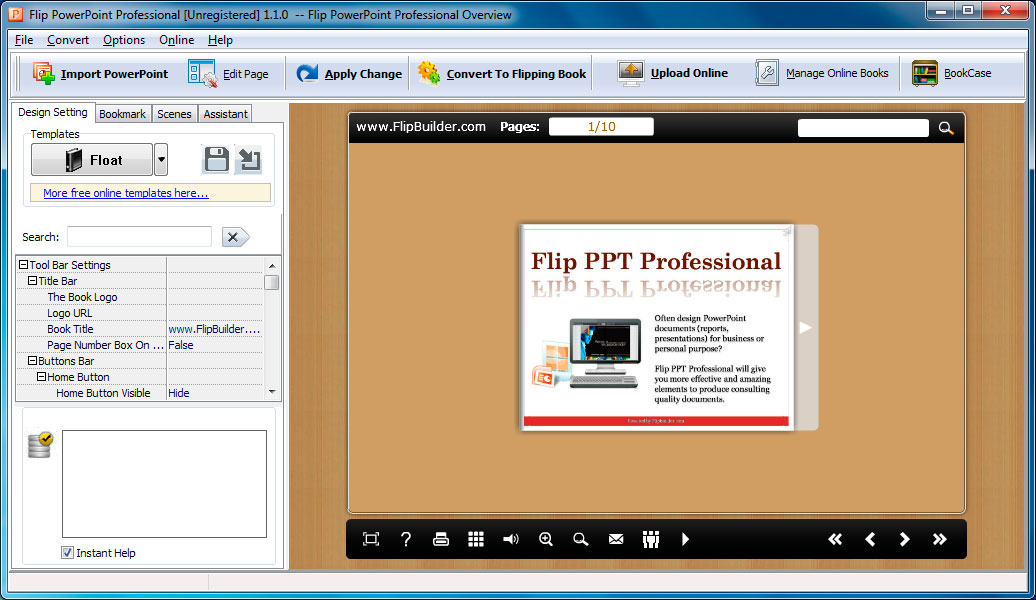
Task: Click the settings list vertical scrollbar thumb
Action: point(272,282)
